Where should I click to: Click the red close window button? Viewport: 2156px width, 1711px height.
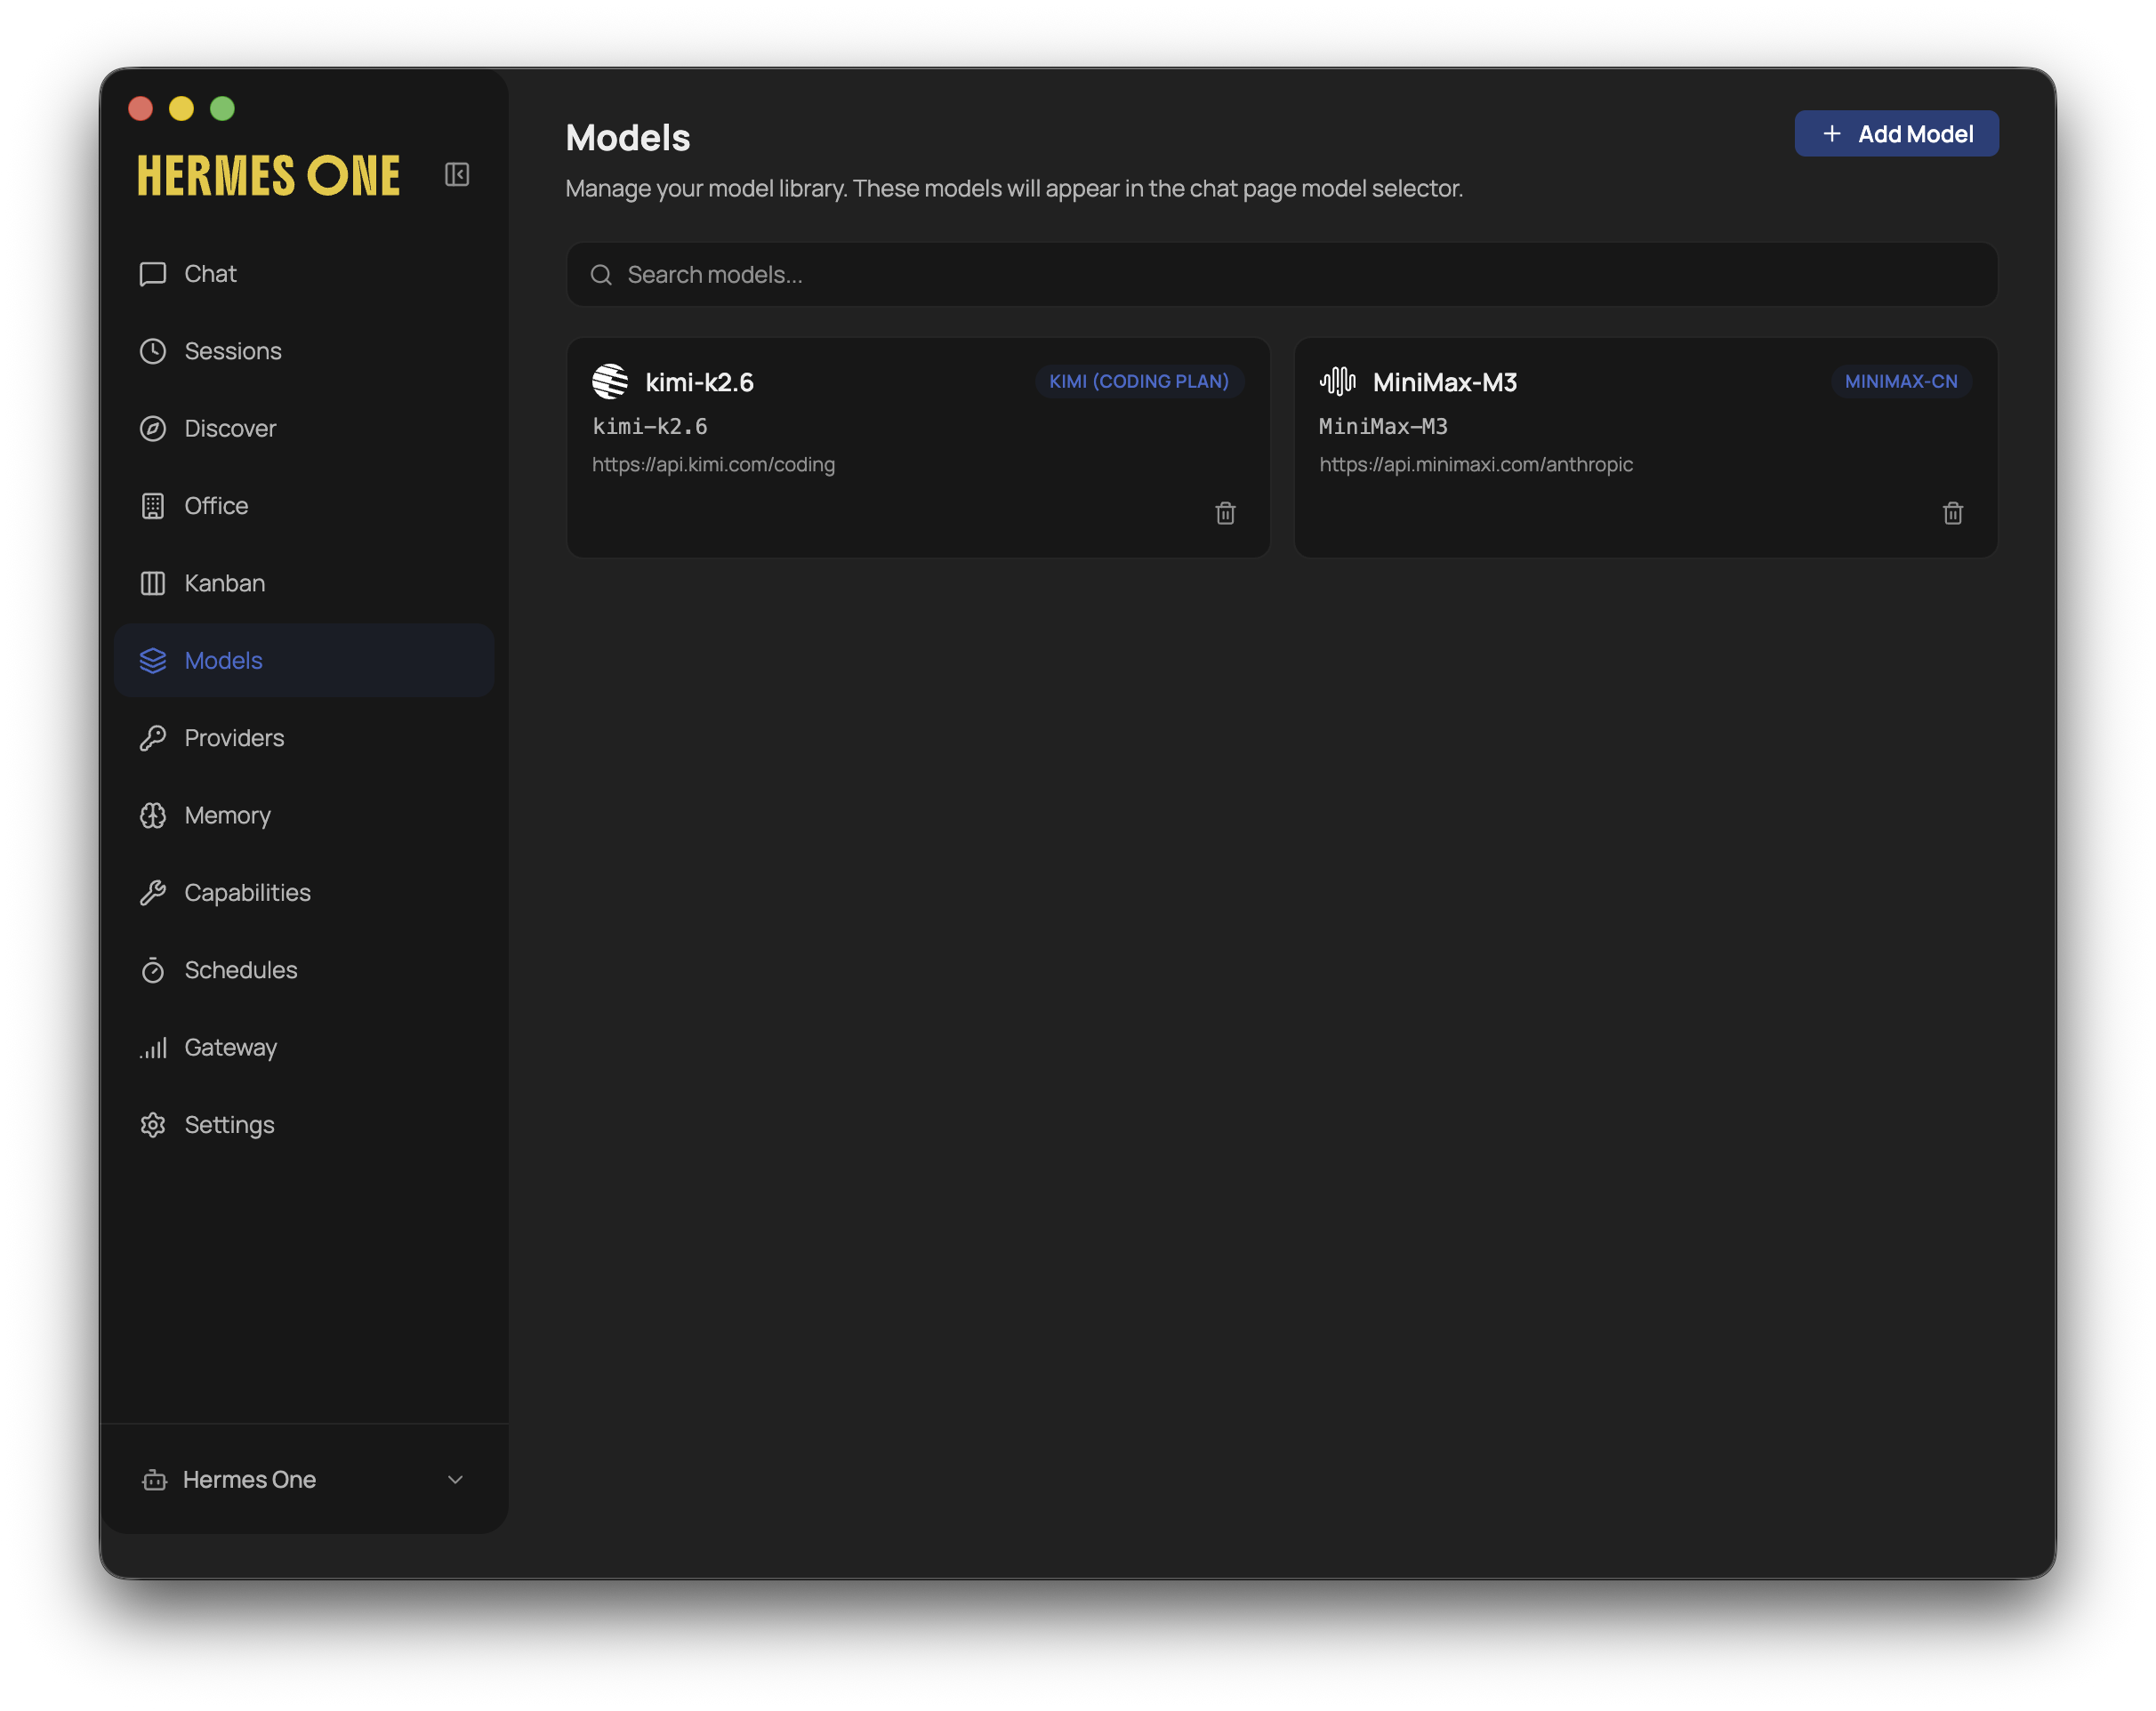pos(140,108)
